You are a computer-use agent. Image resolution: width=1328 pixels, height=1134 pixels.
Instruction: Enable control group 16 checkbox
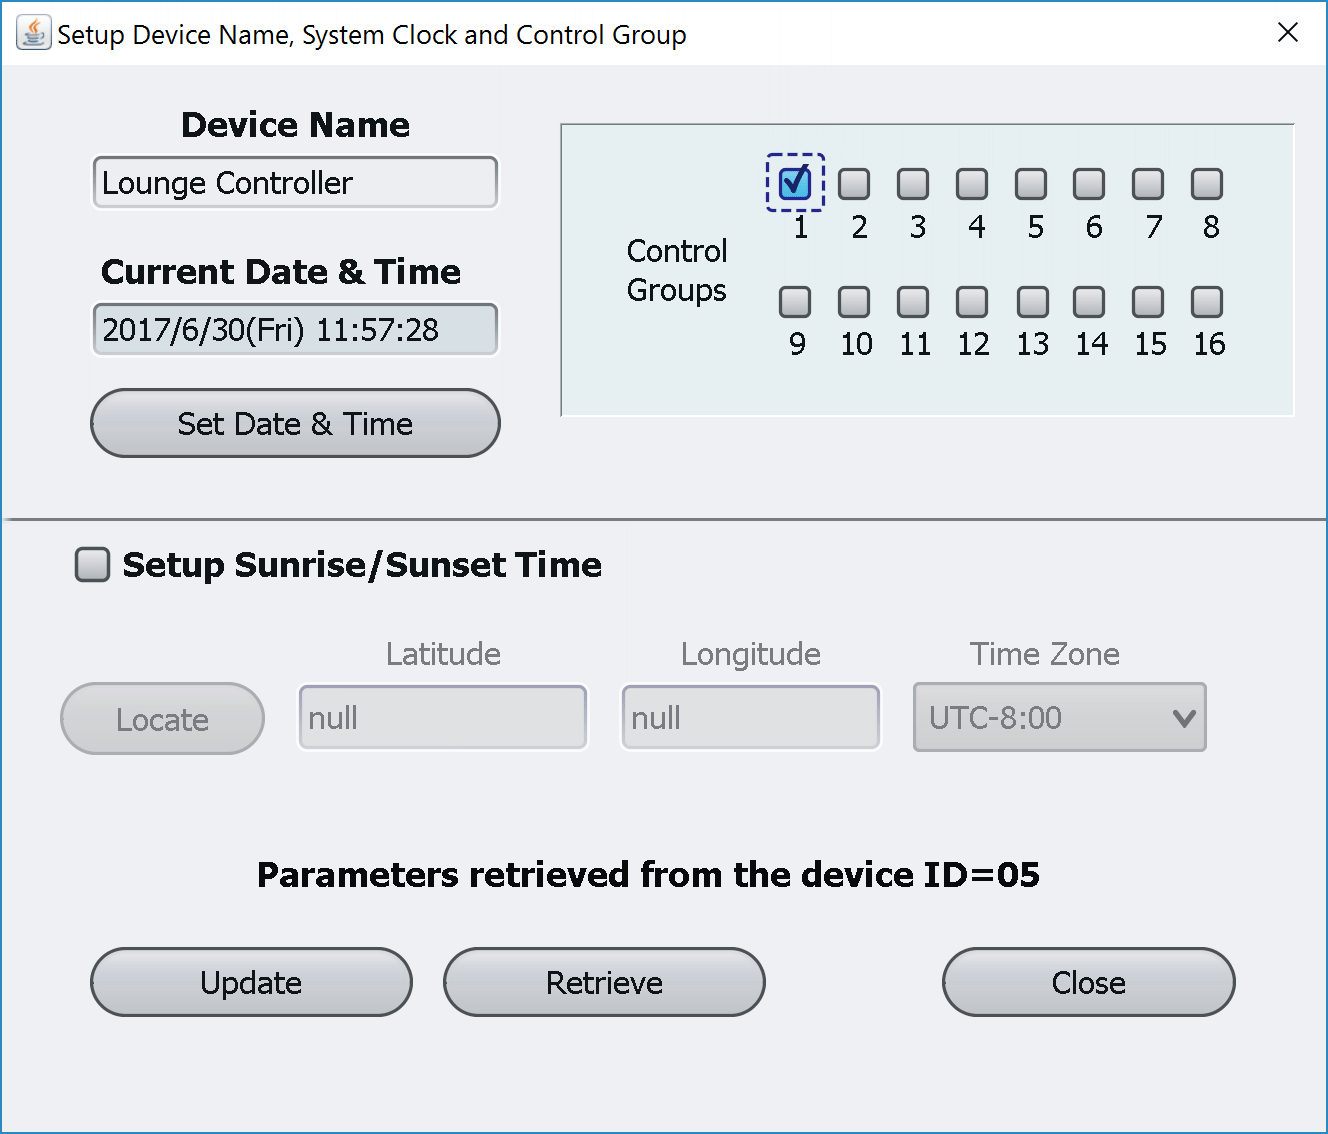(1207, 302)
